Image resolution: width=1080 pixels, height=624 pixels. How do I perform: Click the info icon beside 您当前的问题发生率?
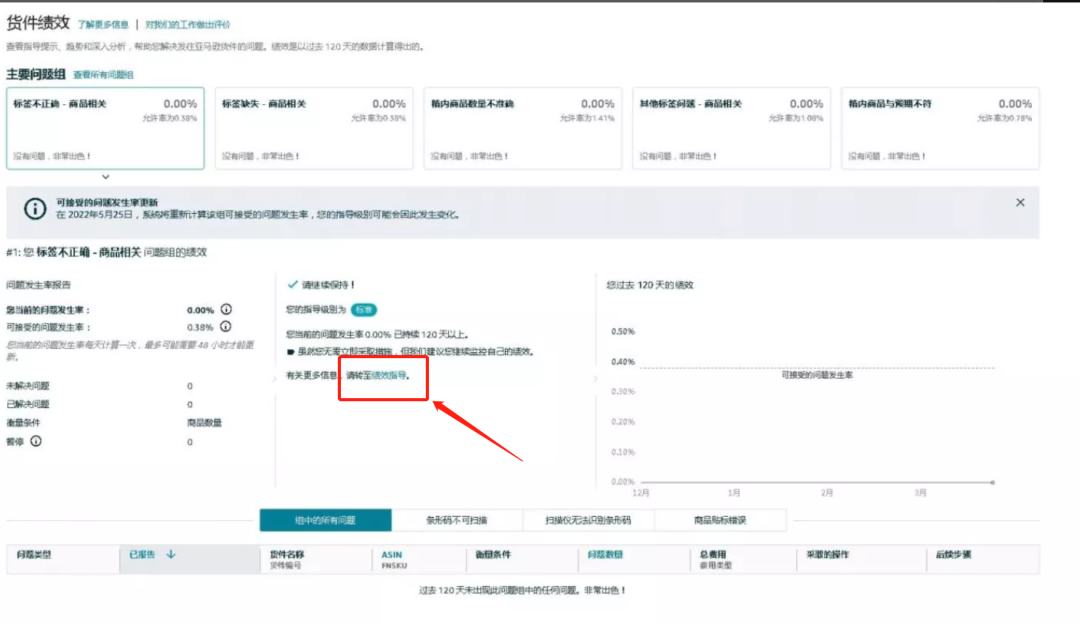[226, 309]
